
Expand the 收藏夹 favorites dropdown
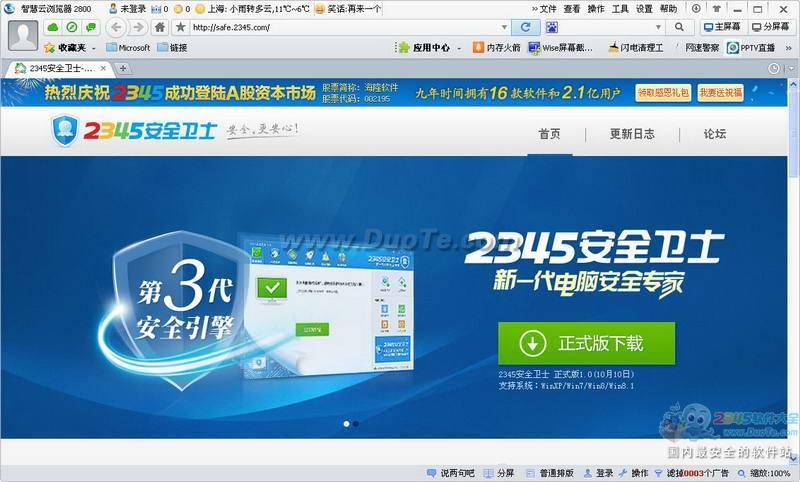(x=93, y=48)
